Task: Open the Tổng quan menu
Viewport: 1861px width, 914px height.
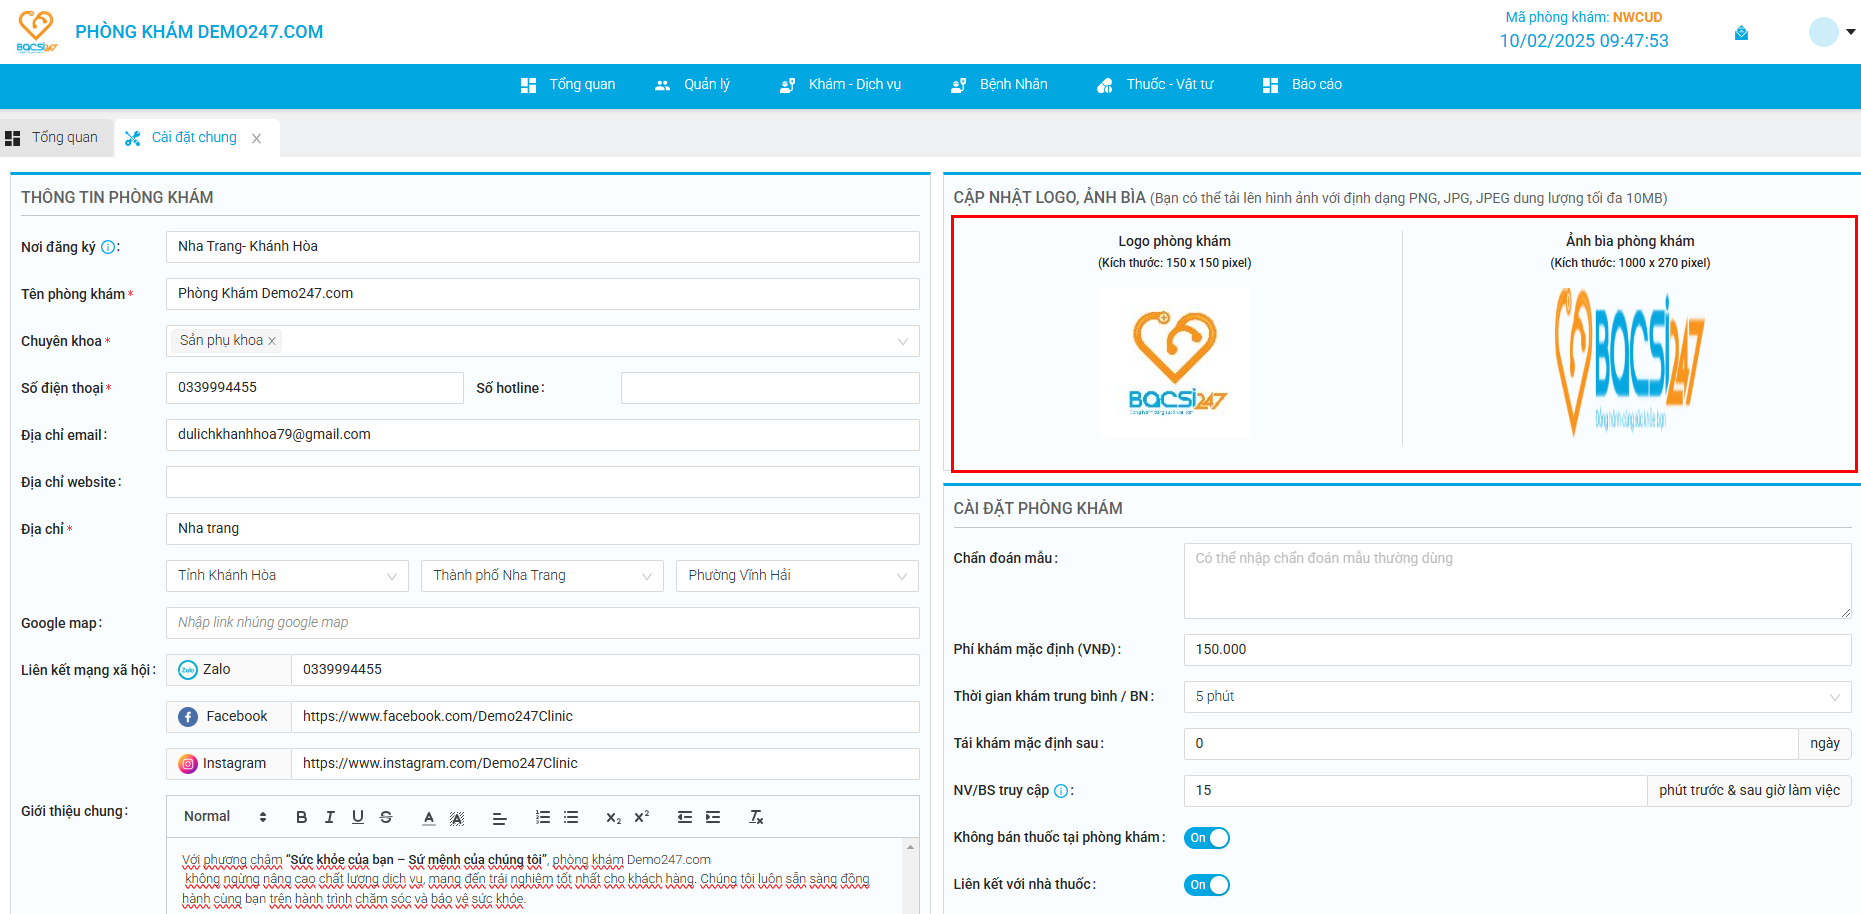Action: point(568,85)
